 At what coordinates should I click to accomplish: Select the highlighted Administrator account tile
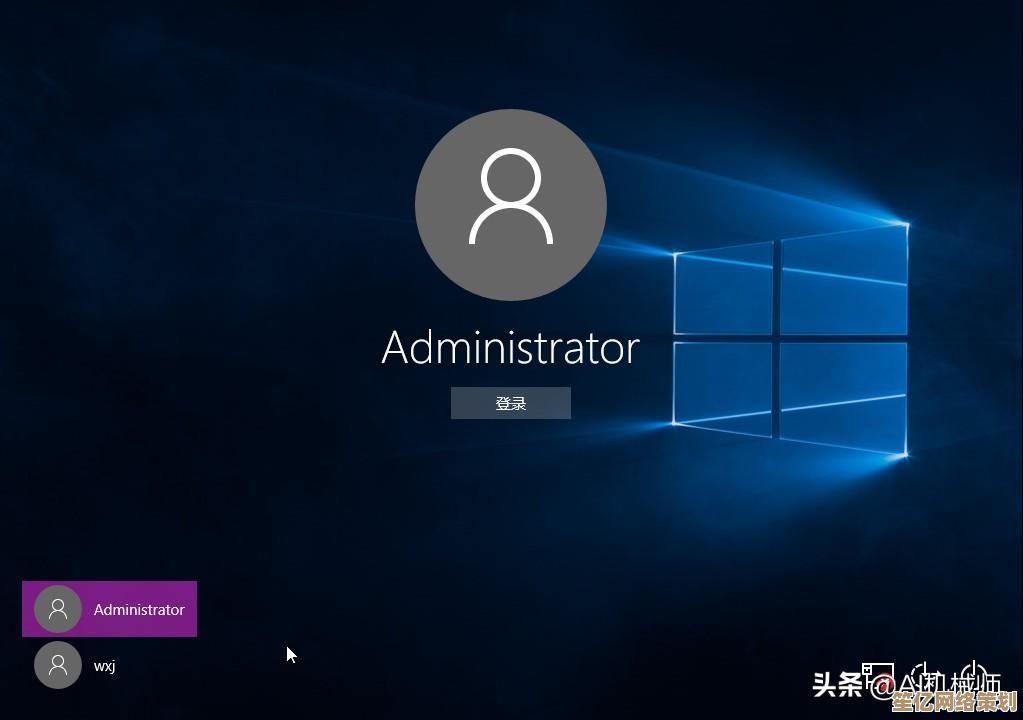click(109, 609)
